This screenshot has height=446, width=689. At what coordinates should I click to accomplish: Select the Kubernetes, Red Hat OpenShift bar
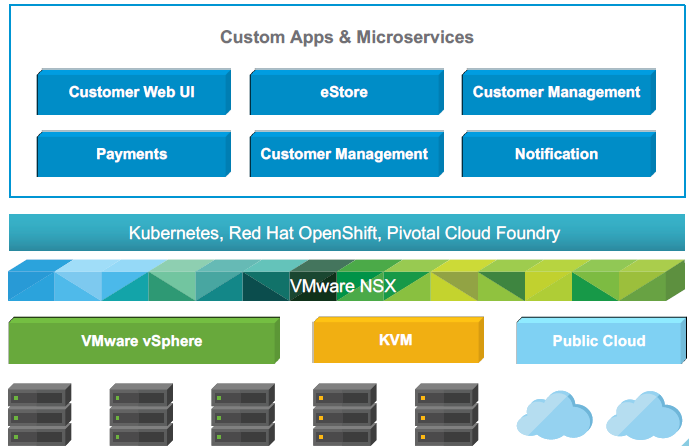tap(347, 232)
